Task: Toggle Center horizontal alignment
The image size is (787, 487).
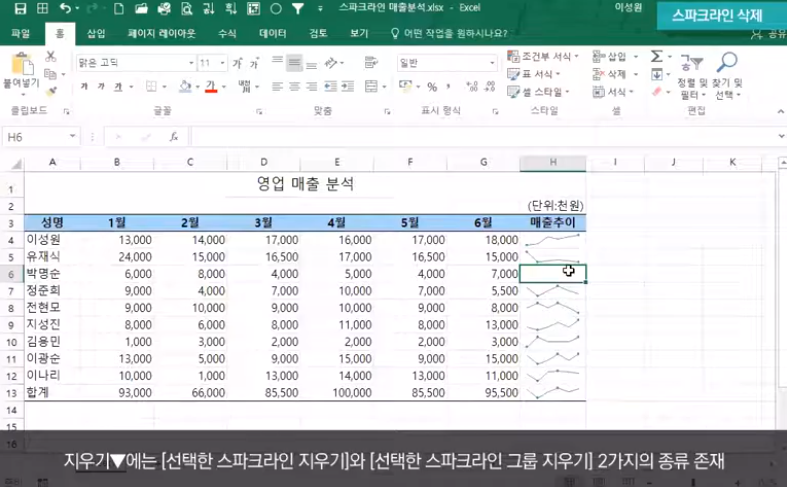Action: pos(295,86)
